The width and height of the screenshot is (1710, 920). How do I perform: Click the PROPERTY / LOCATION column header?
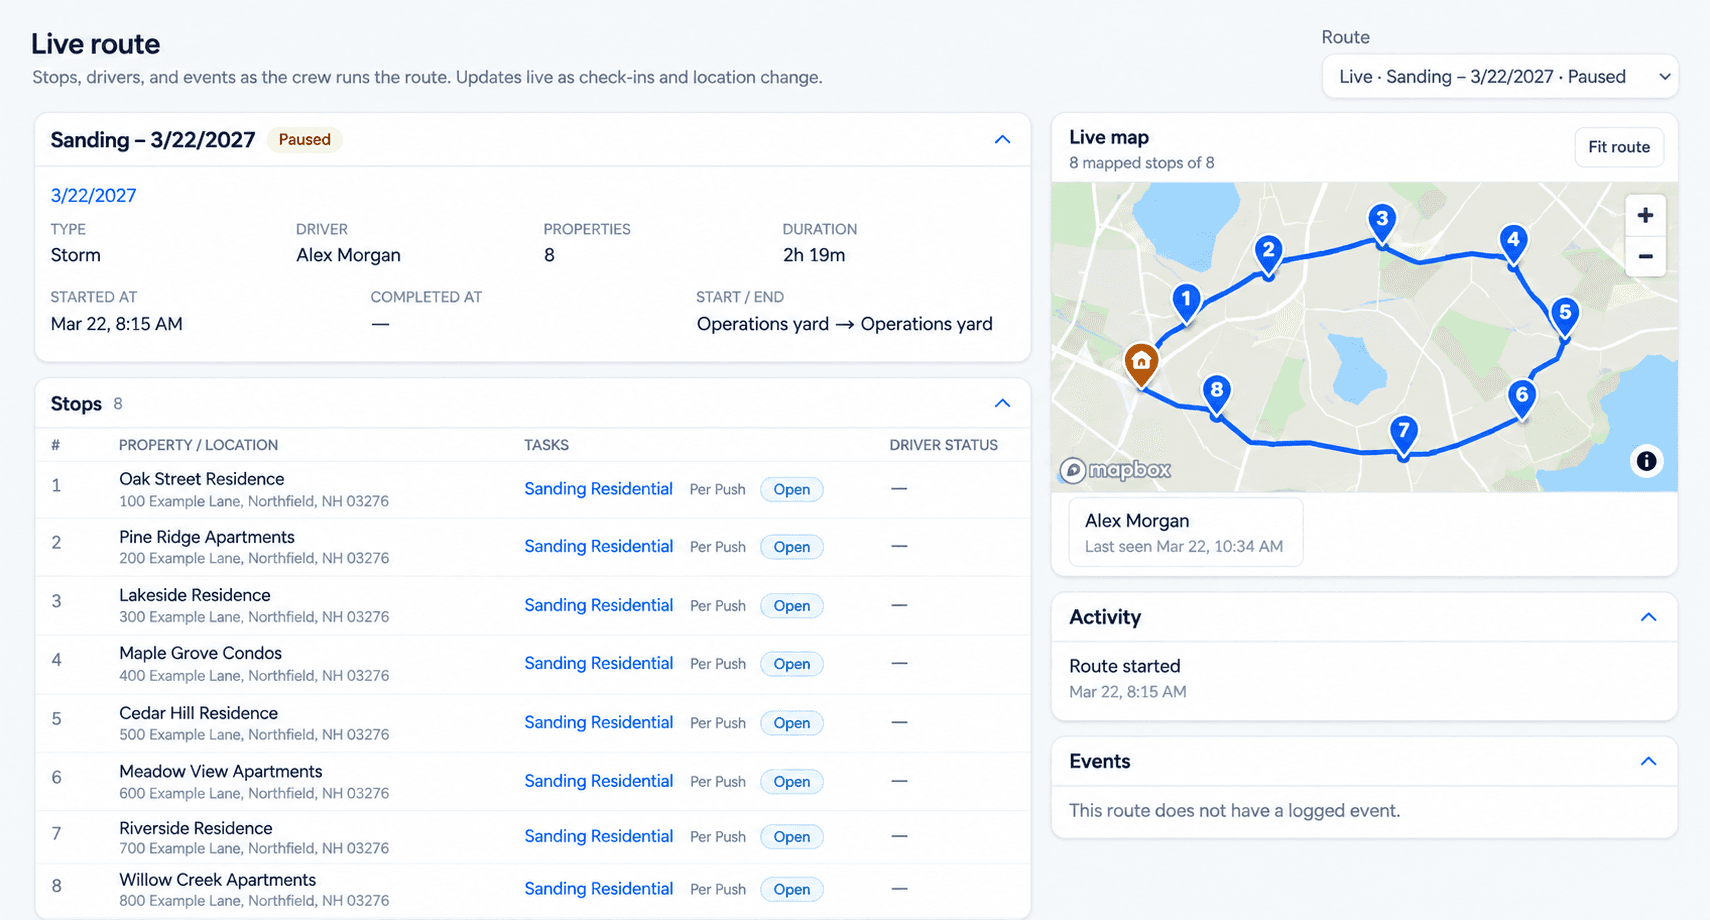click(198, 445)
